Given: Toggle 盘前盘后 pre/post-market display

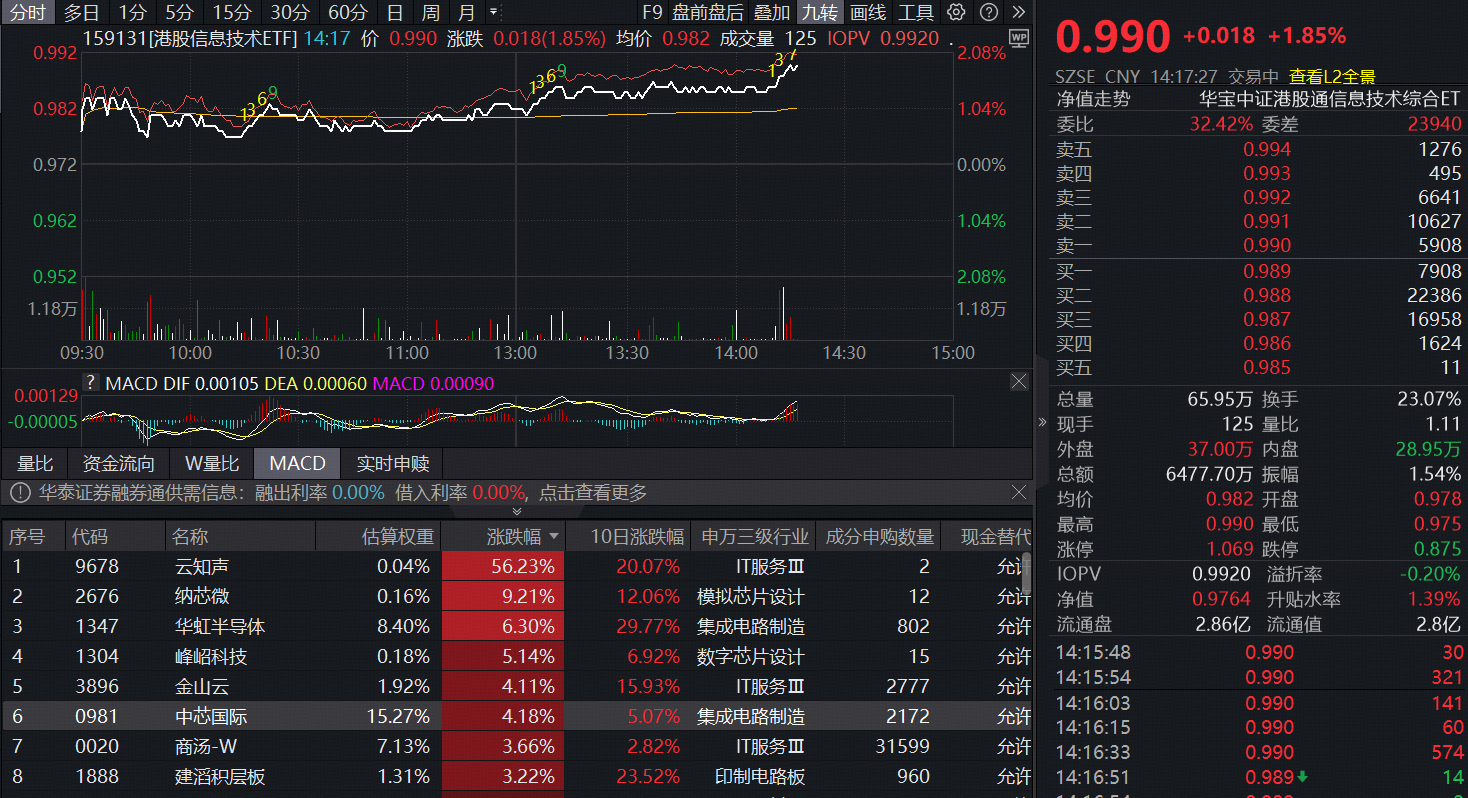Looking at the screenshot, I should pos(708,13).
